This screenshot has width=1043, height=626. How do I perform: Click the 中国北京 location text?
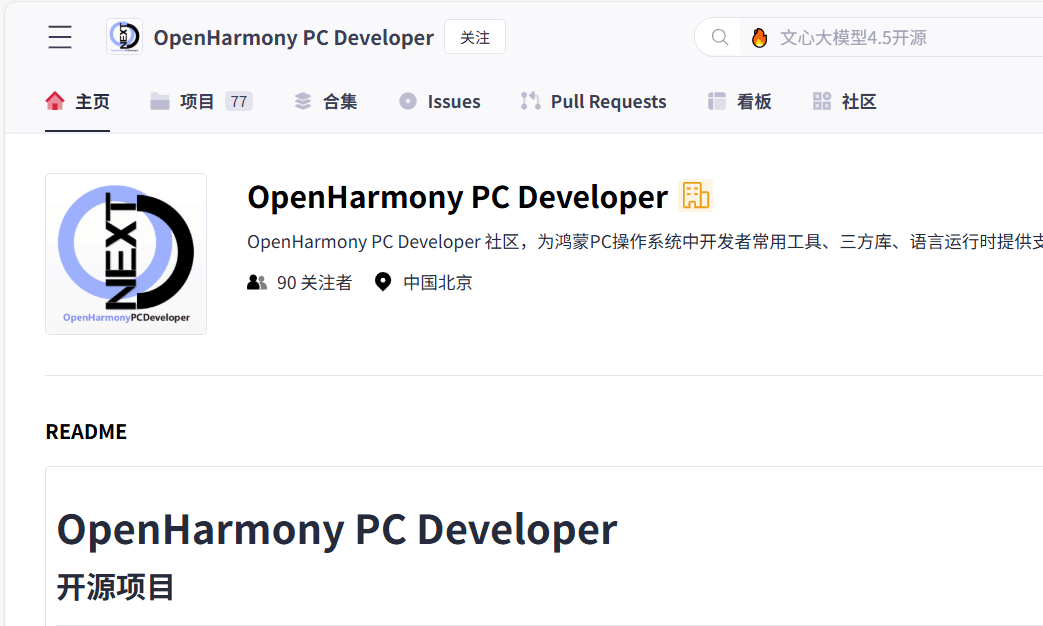point(438,283)
